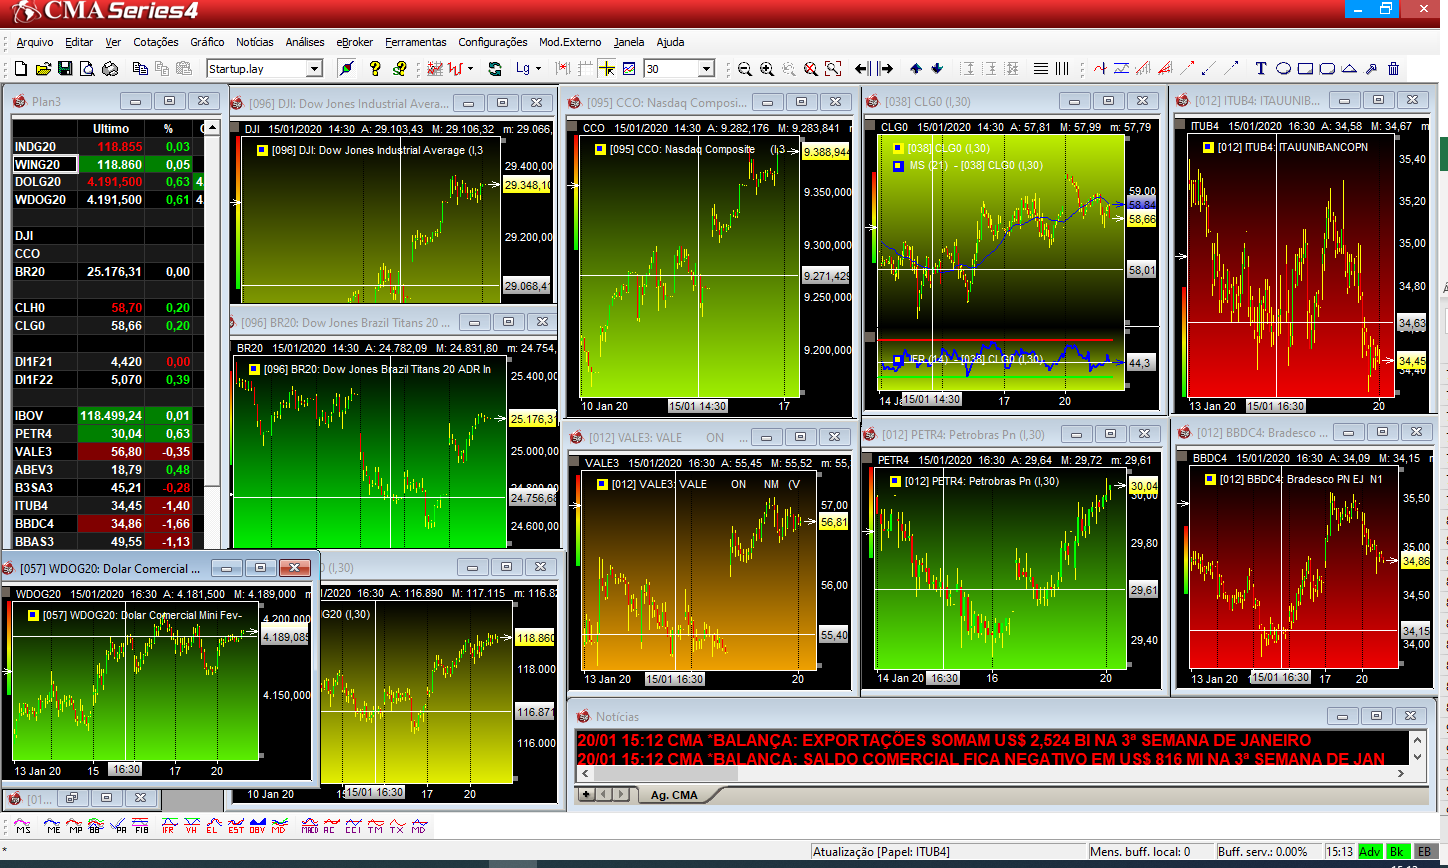The height and width of the screenshot is (868, 1448).
Task: Click the Notícias panel scroll up arrow
Action: 1416,741
